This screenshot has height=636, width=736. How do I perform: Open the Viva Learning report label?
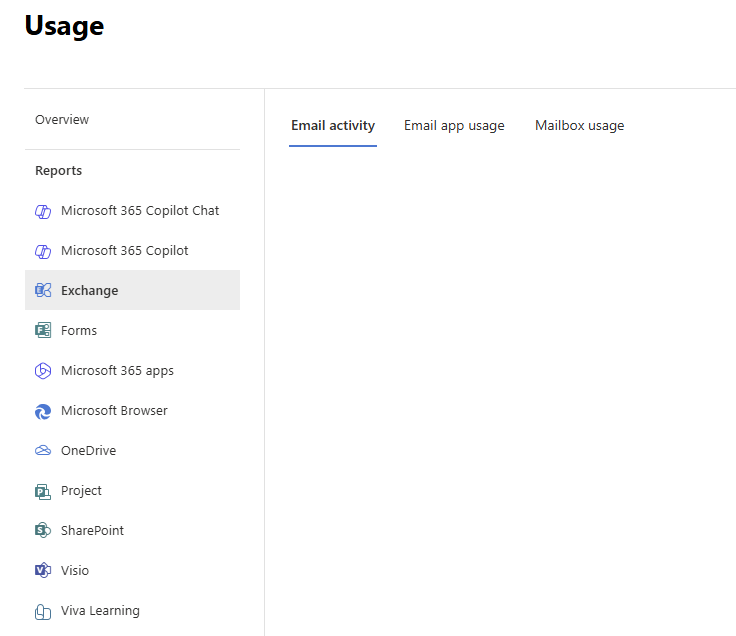[100, 611]
